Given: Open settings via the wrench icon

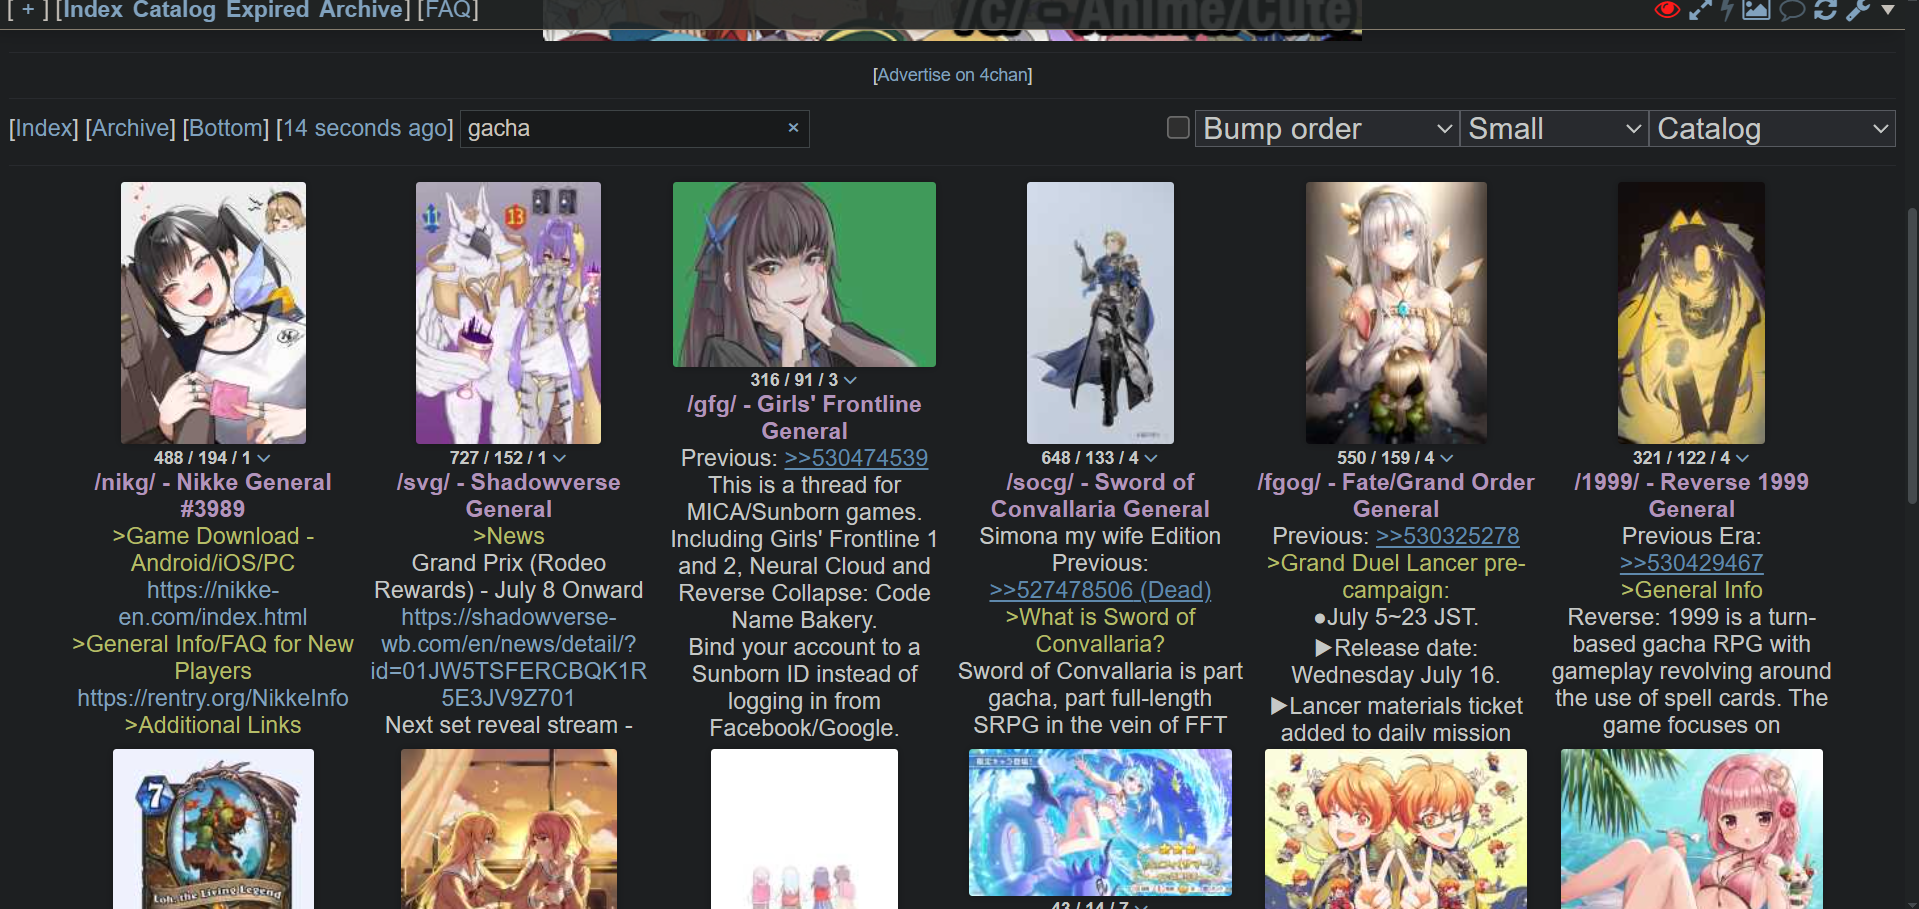Looking at the screenshot, I should (1859, 10).
